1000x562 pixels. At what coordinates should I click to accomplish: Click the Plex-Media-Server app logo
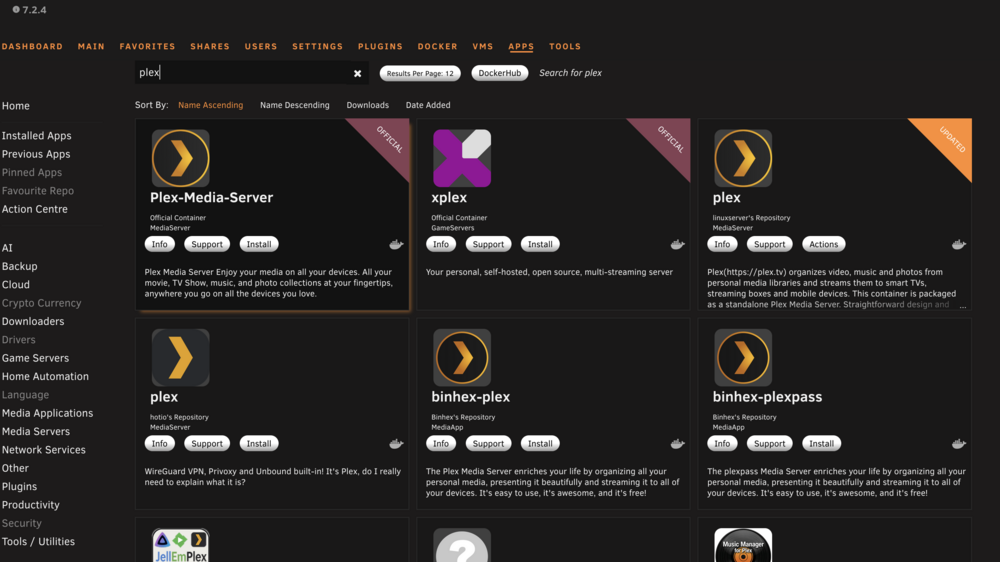180,158
